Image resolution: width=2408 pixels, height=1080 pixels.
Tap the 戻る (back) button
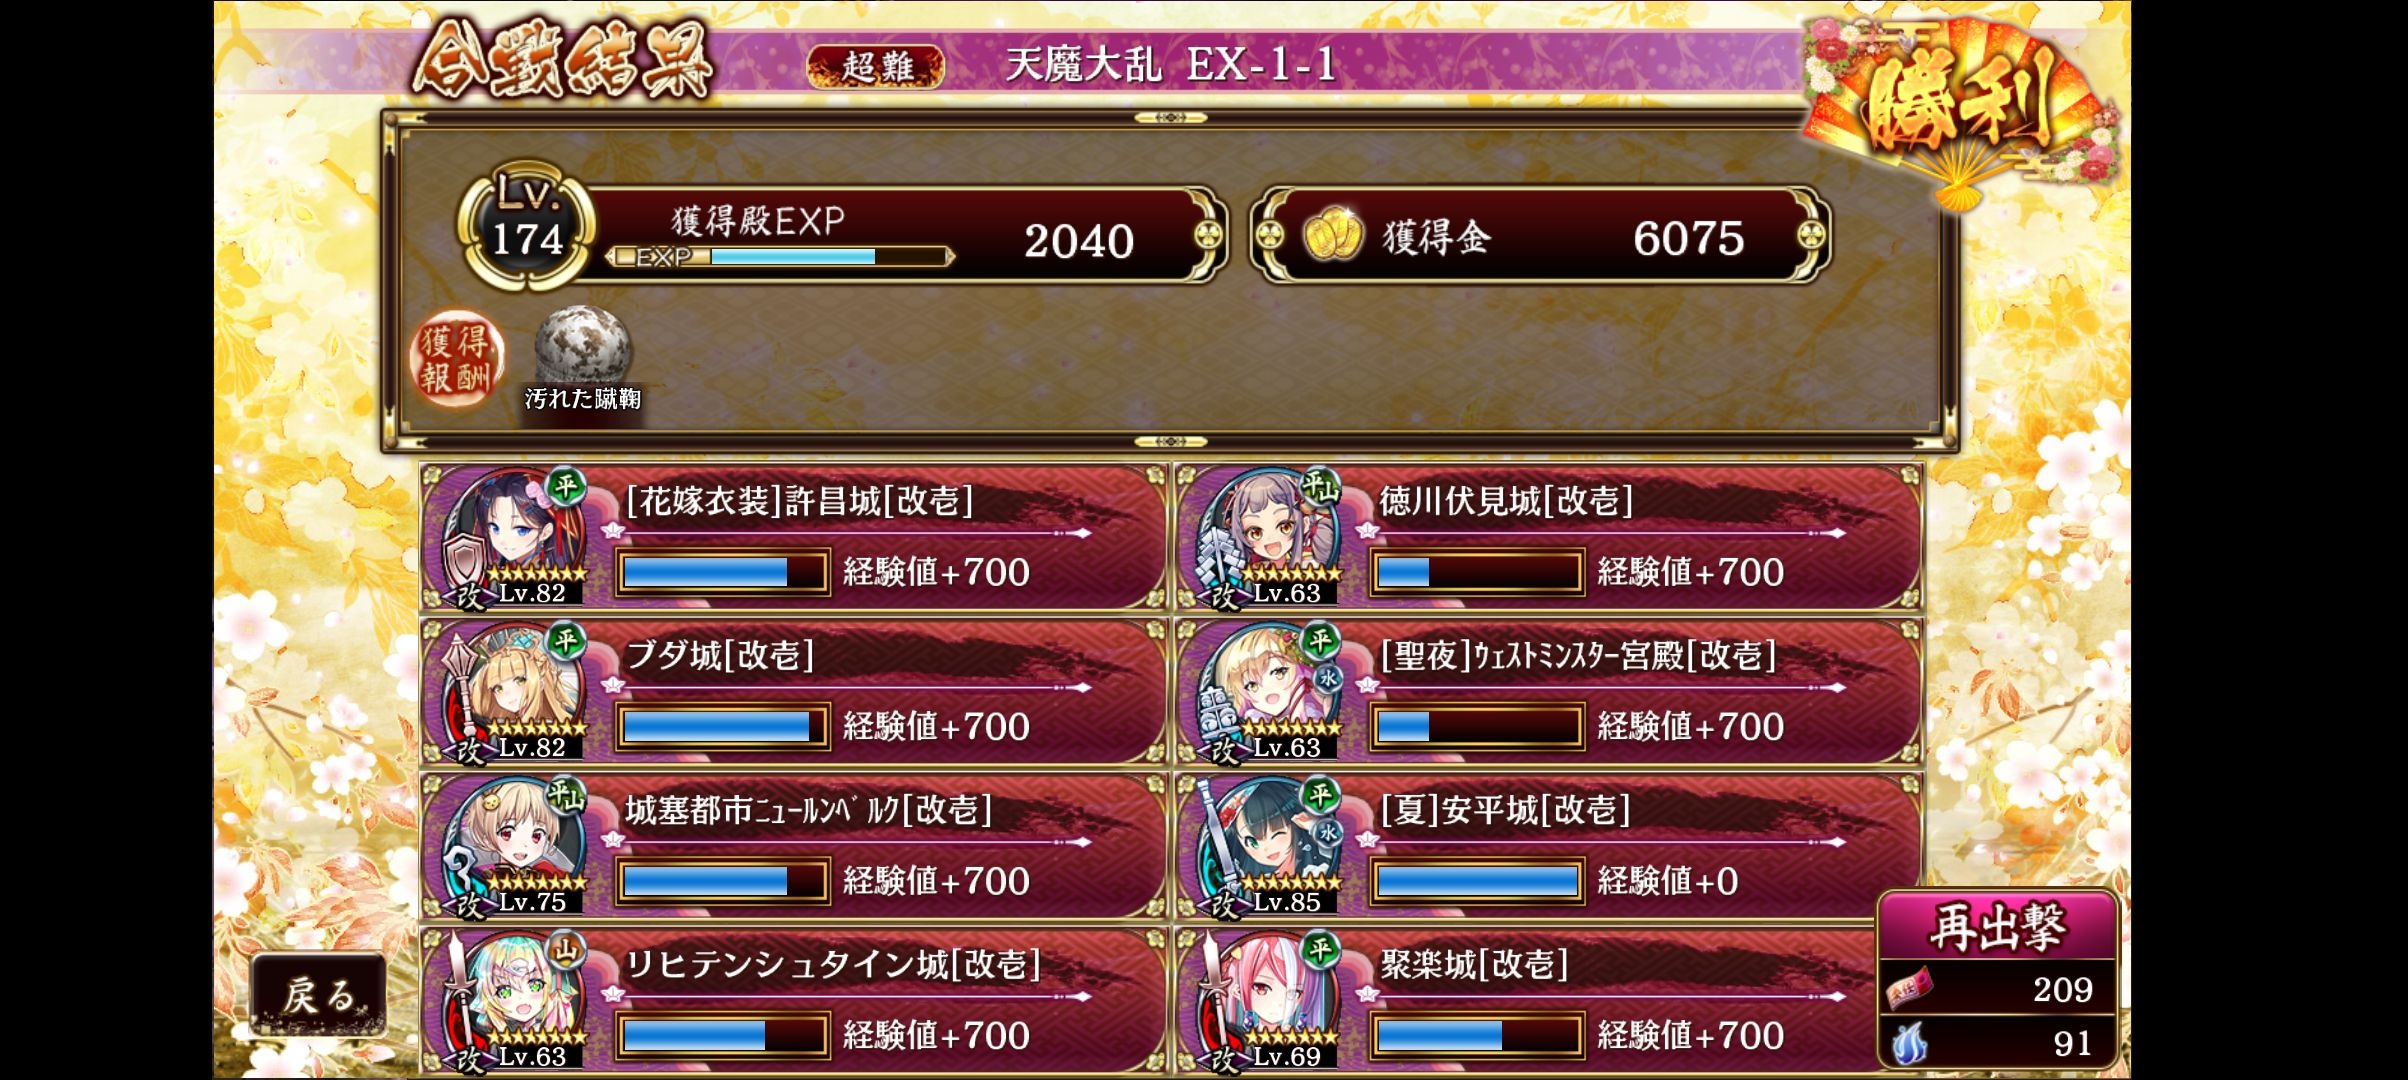coord(319,995)
